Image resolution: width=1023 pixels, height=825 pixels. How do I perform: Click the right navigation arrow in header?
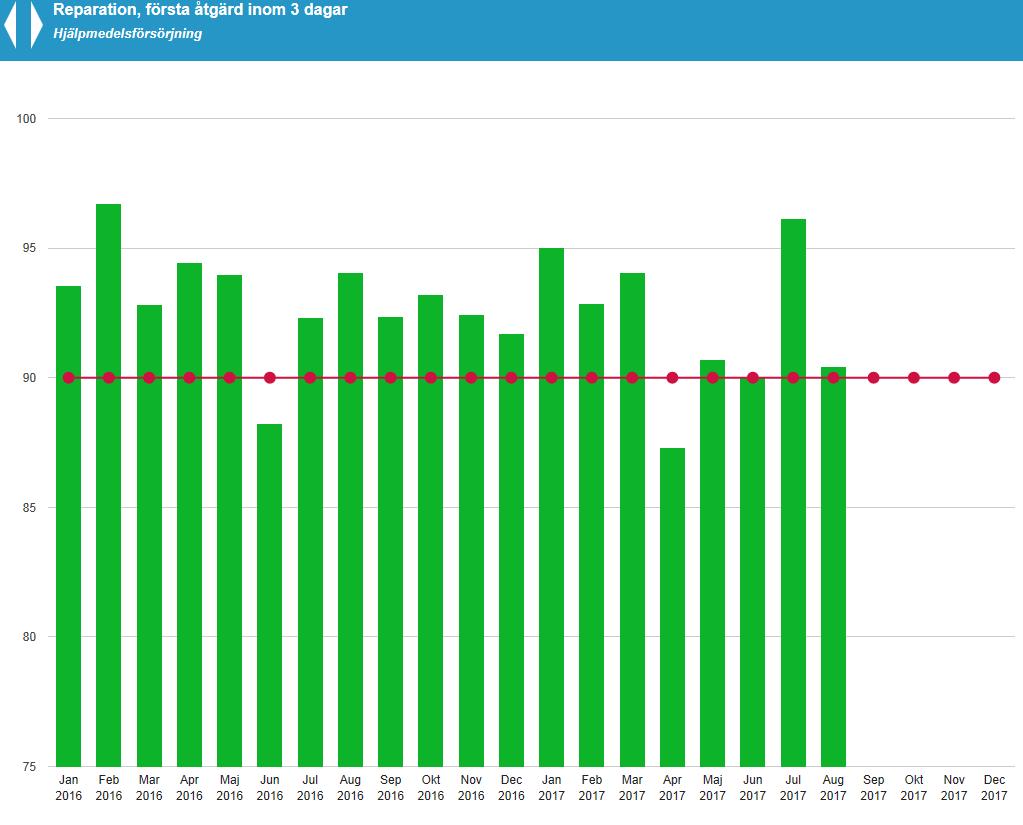(x=37, y=25)
